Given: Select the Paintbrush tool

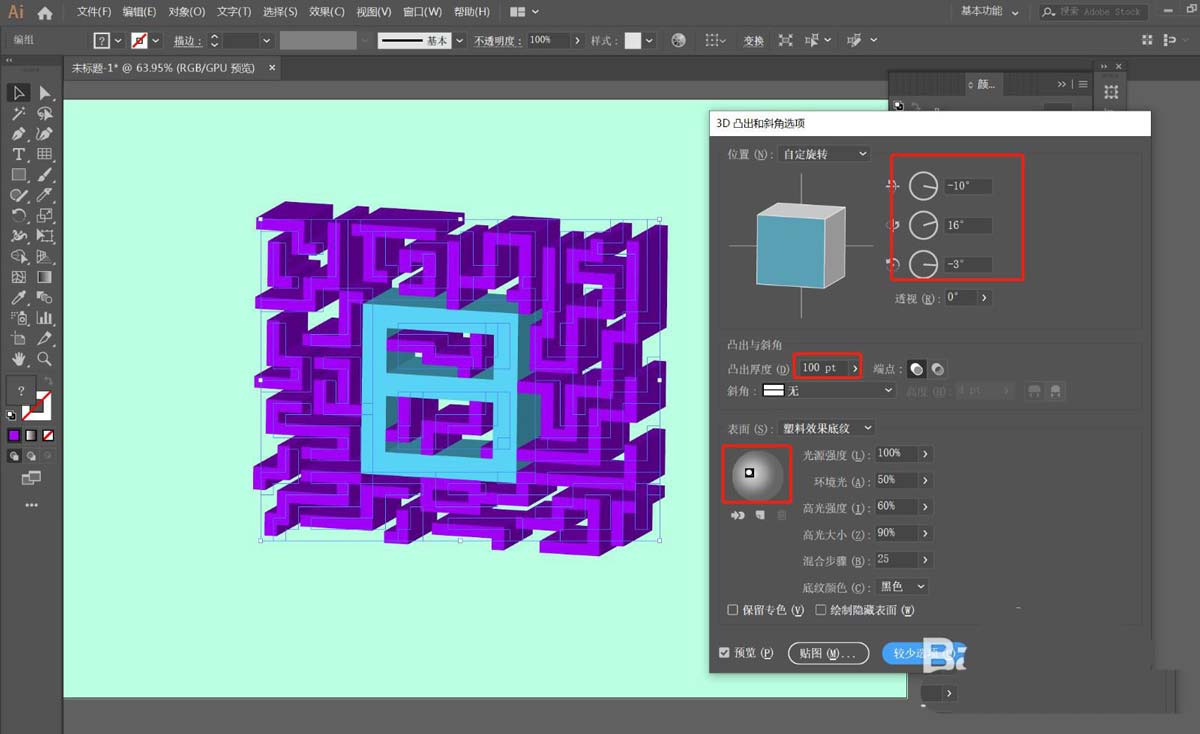Looking at the screenshot, I should tap(44, 175).
